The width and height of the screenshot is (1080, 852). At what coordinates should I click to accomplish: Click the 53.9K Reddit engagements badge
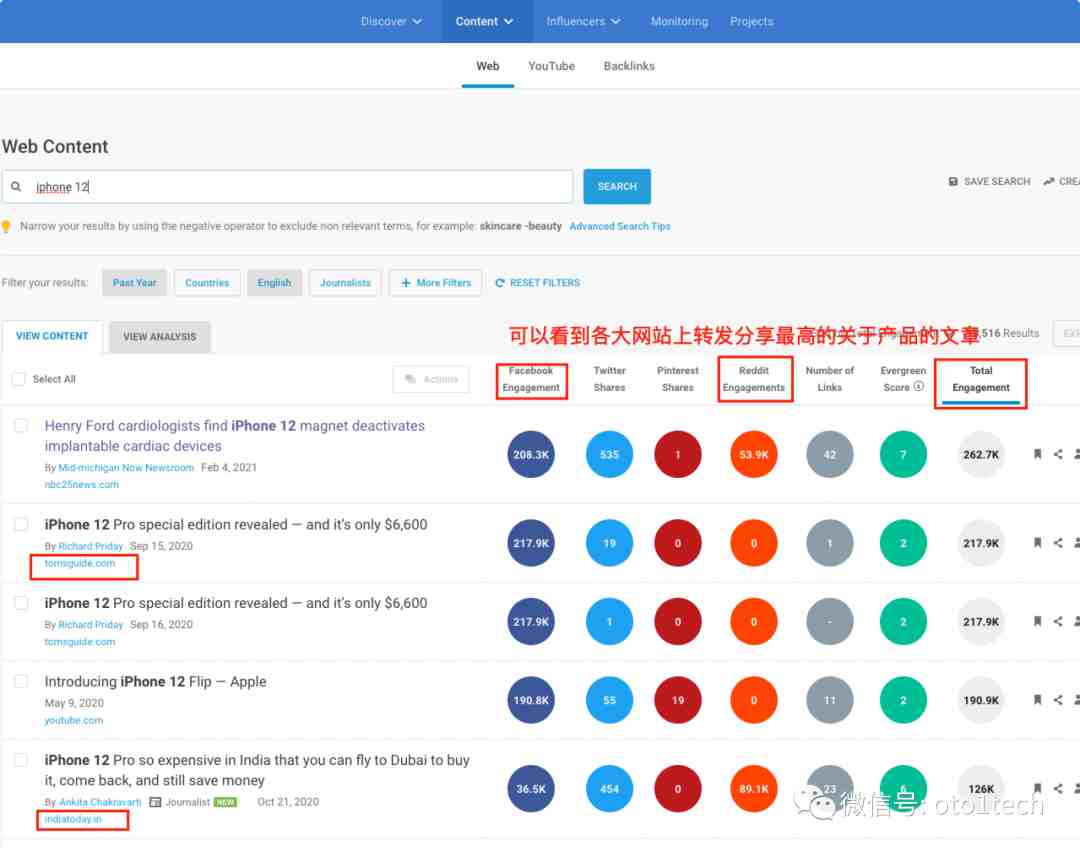(754, 455)
